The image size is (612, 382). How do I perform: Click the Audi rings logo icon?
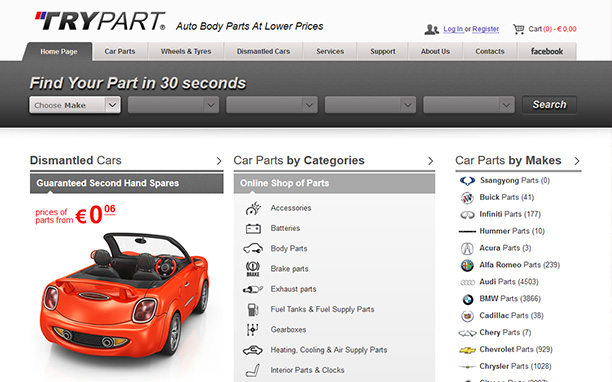(x=467, y=282)
